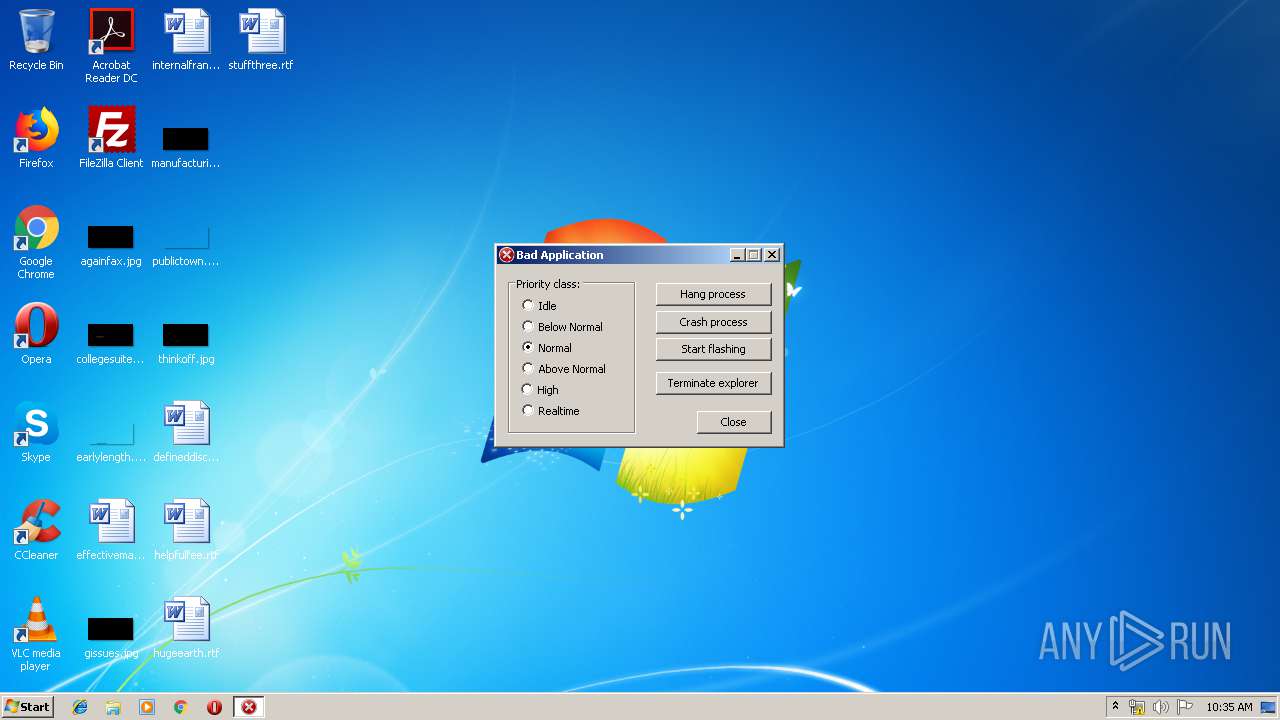Open Windows Explorer folder taskbar icon
The image size is (1280, 720).
(x=113, y=707)
